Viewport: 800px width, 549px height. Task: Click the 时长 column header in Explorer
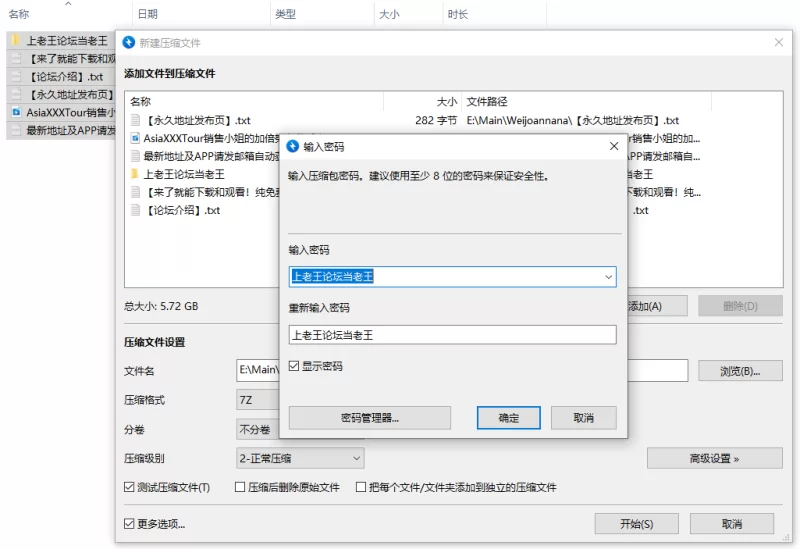click(494, 14)
